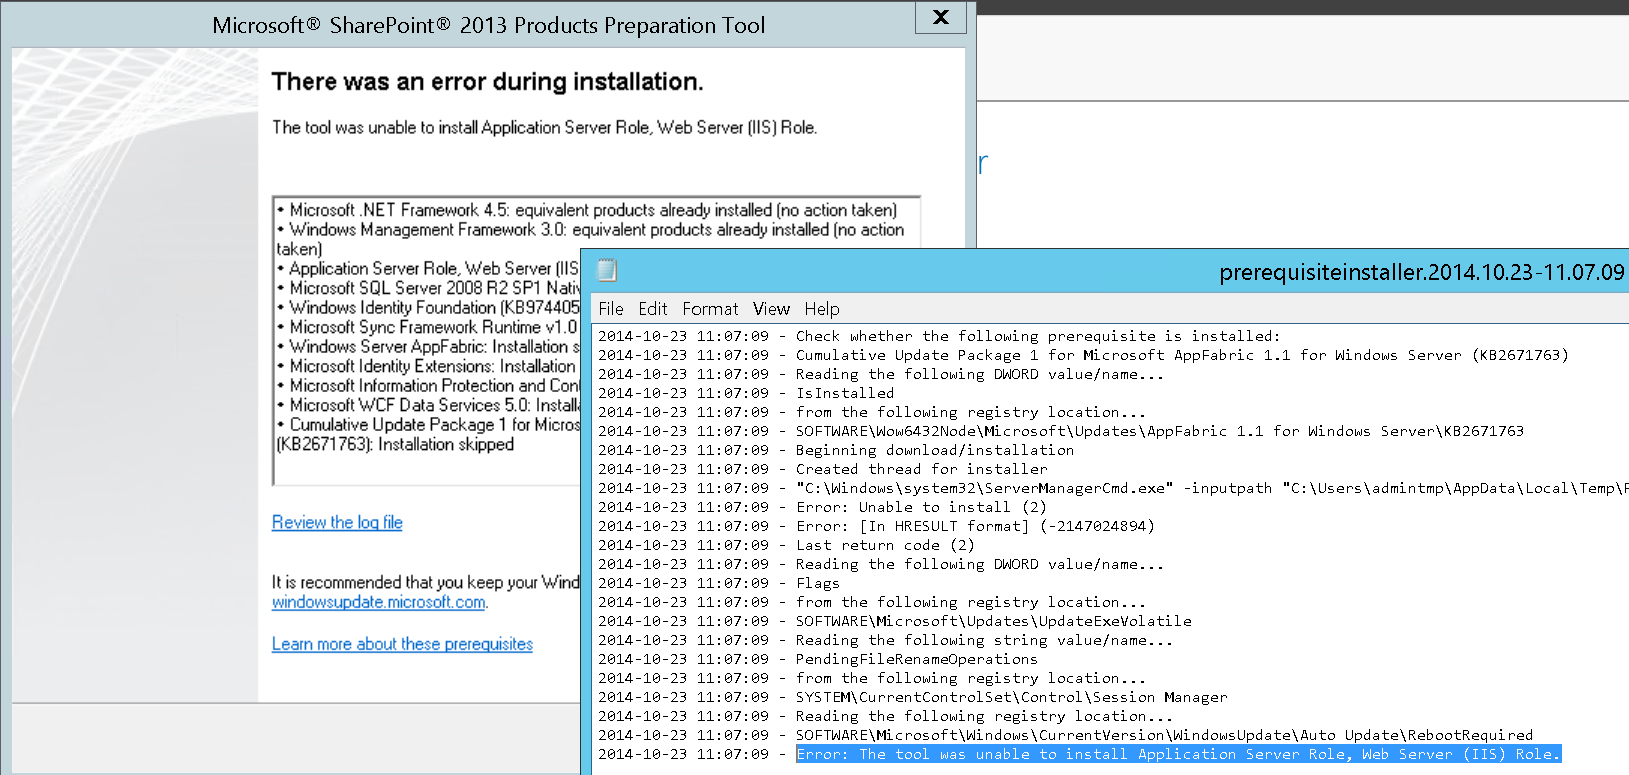Viewport: 1629px width, 775px height.
Task: Open the Edit menu in Notepad
Action: point(653,309)
